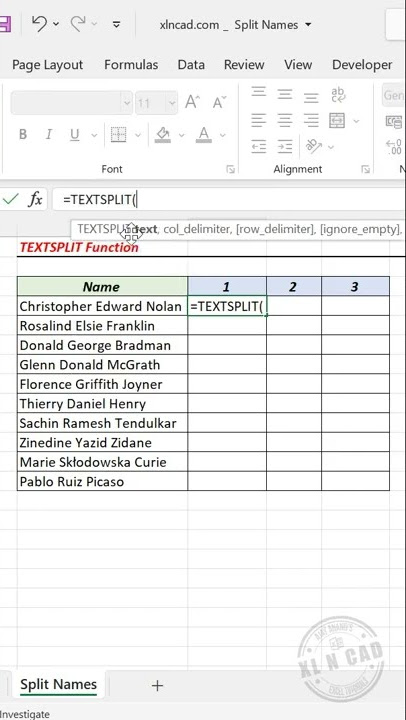Open the Developer tab
406x720 pixels.
[x=362, y=65]
